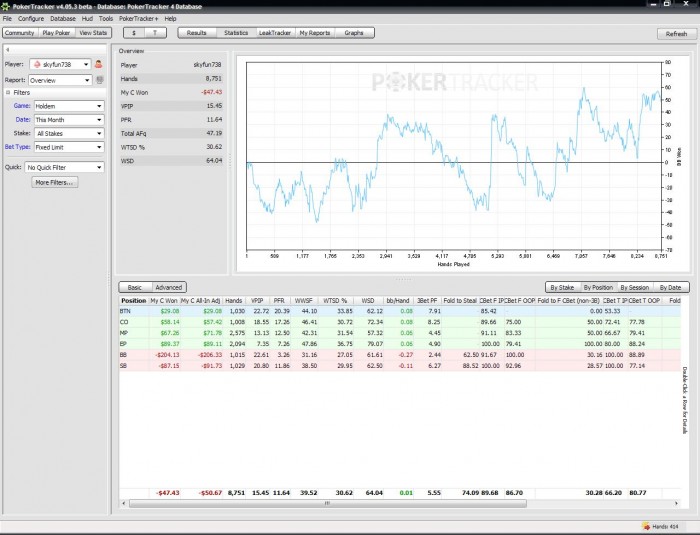Click the Date filter label link
The image size is (700, 535).
pyautogui.click(x=23, y=119)
